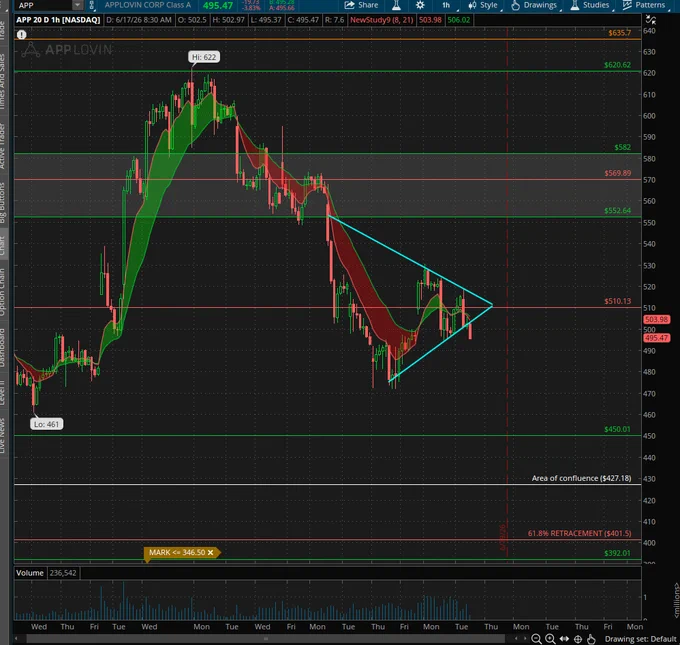
Task: Click the time scrollbar left arrow
Action: pos(16,638)
